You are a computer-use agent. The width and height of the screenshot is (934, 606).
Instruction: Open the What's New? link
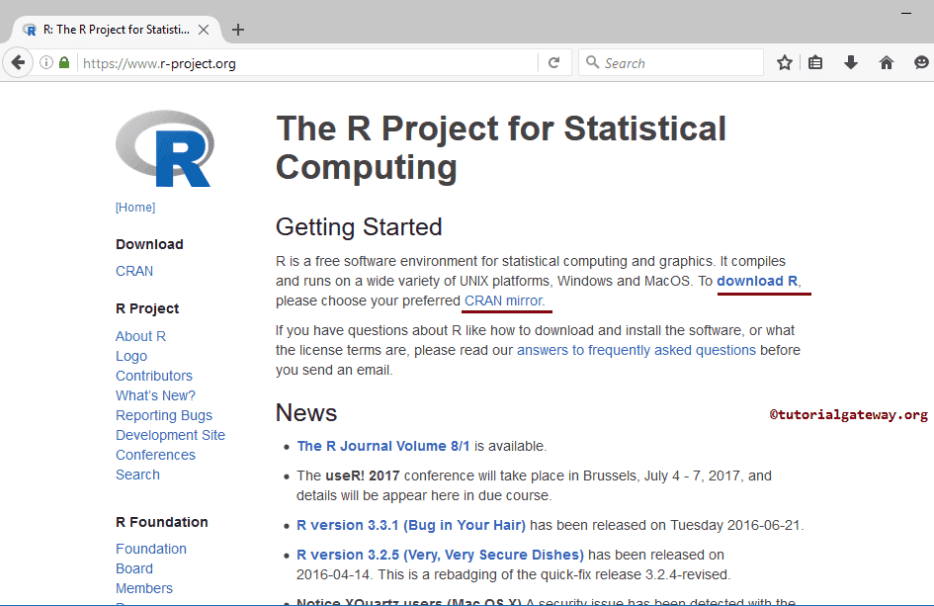155,396
